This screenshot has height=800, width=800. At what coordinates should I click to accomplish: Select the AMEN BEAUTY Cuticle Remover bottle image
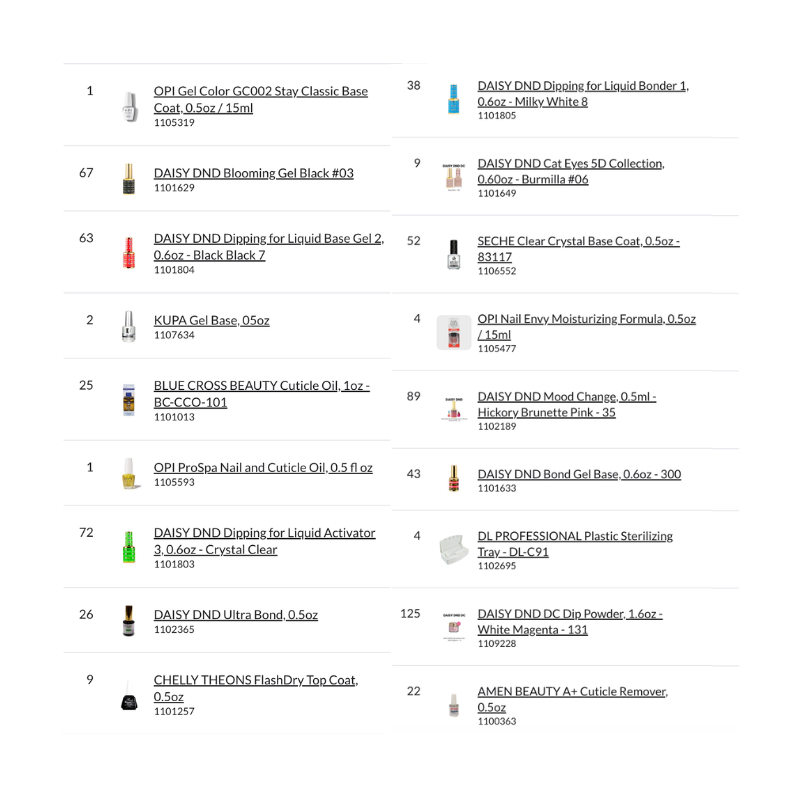453,705
